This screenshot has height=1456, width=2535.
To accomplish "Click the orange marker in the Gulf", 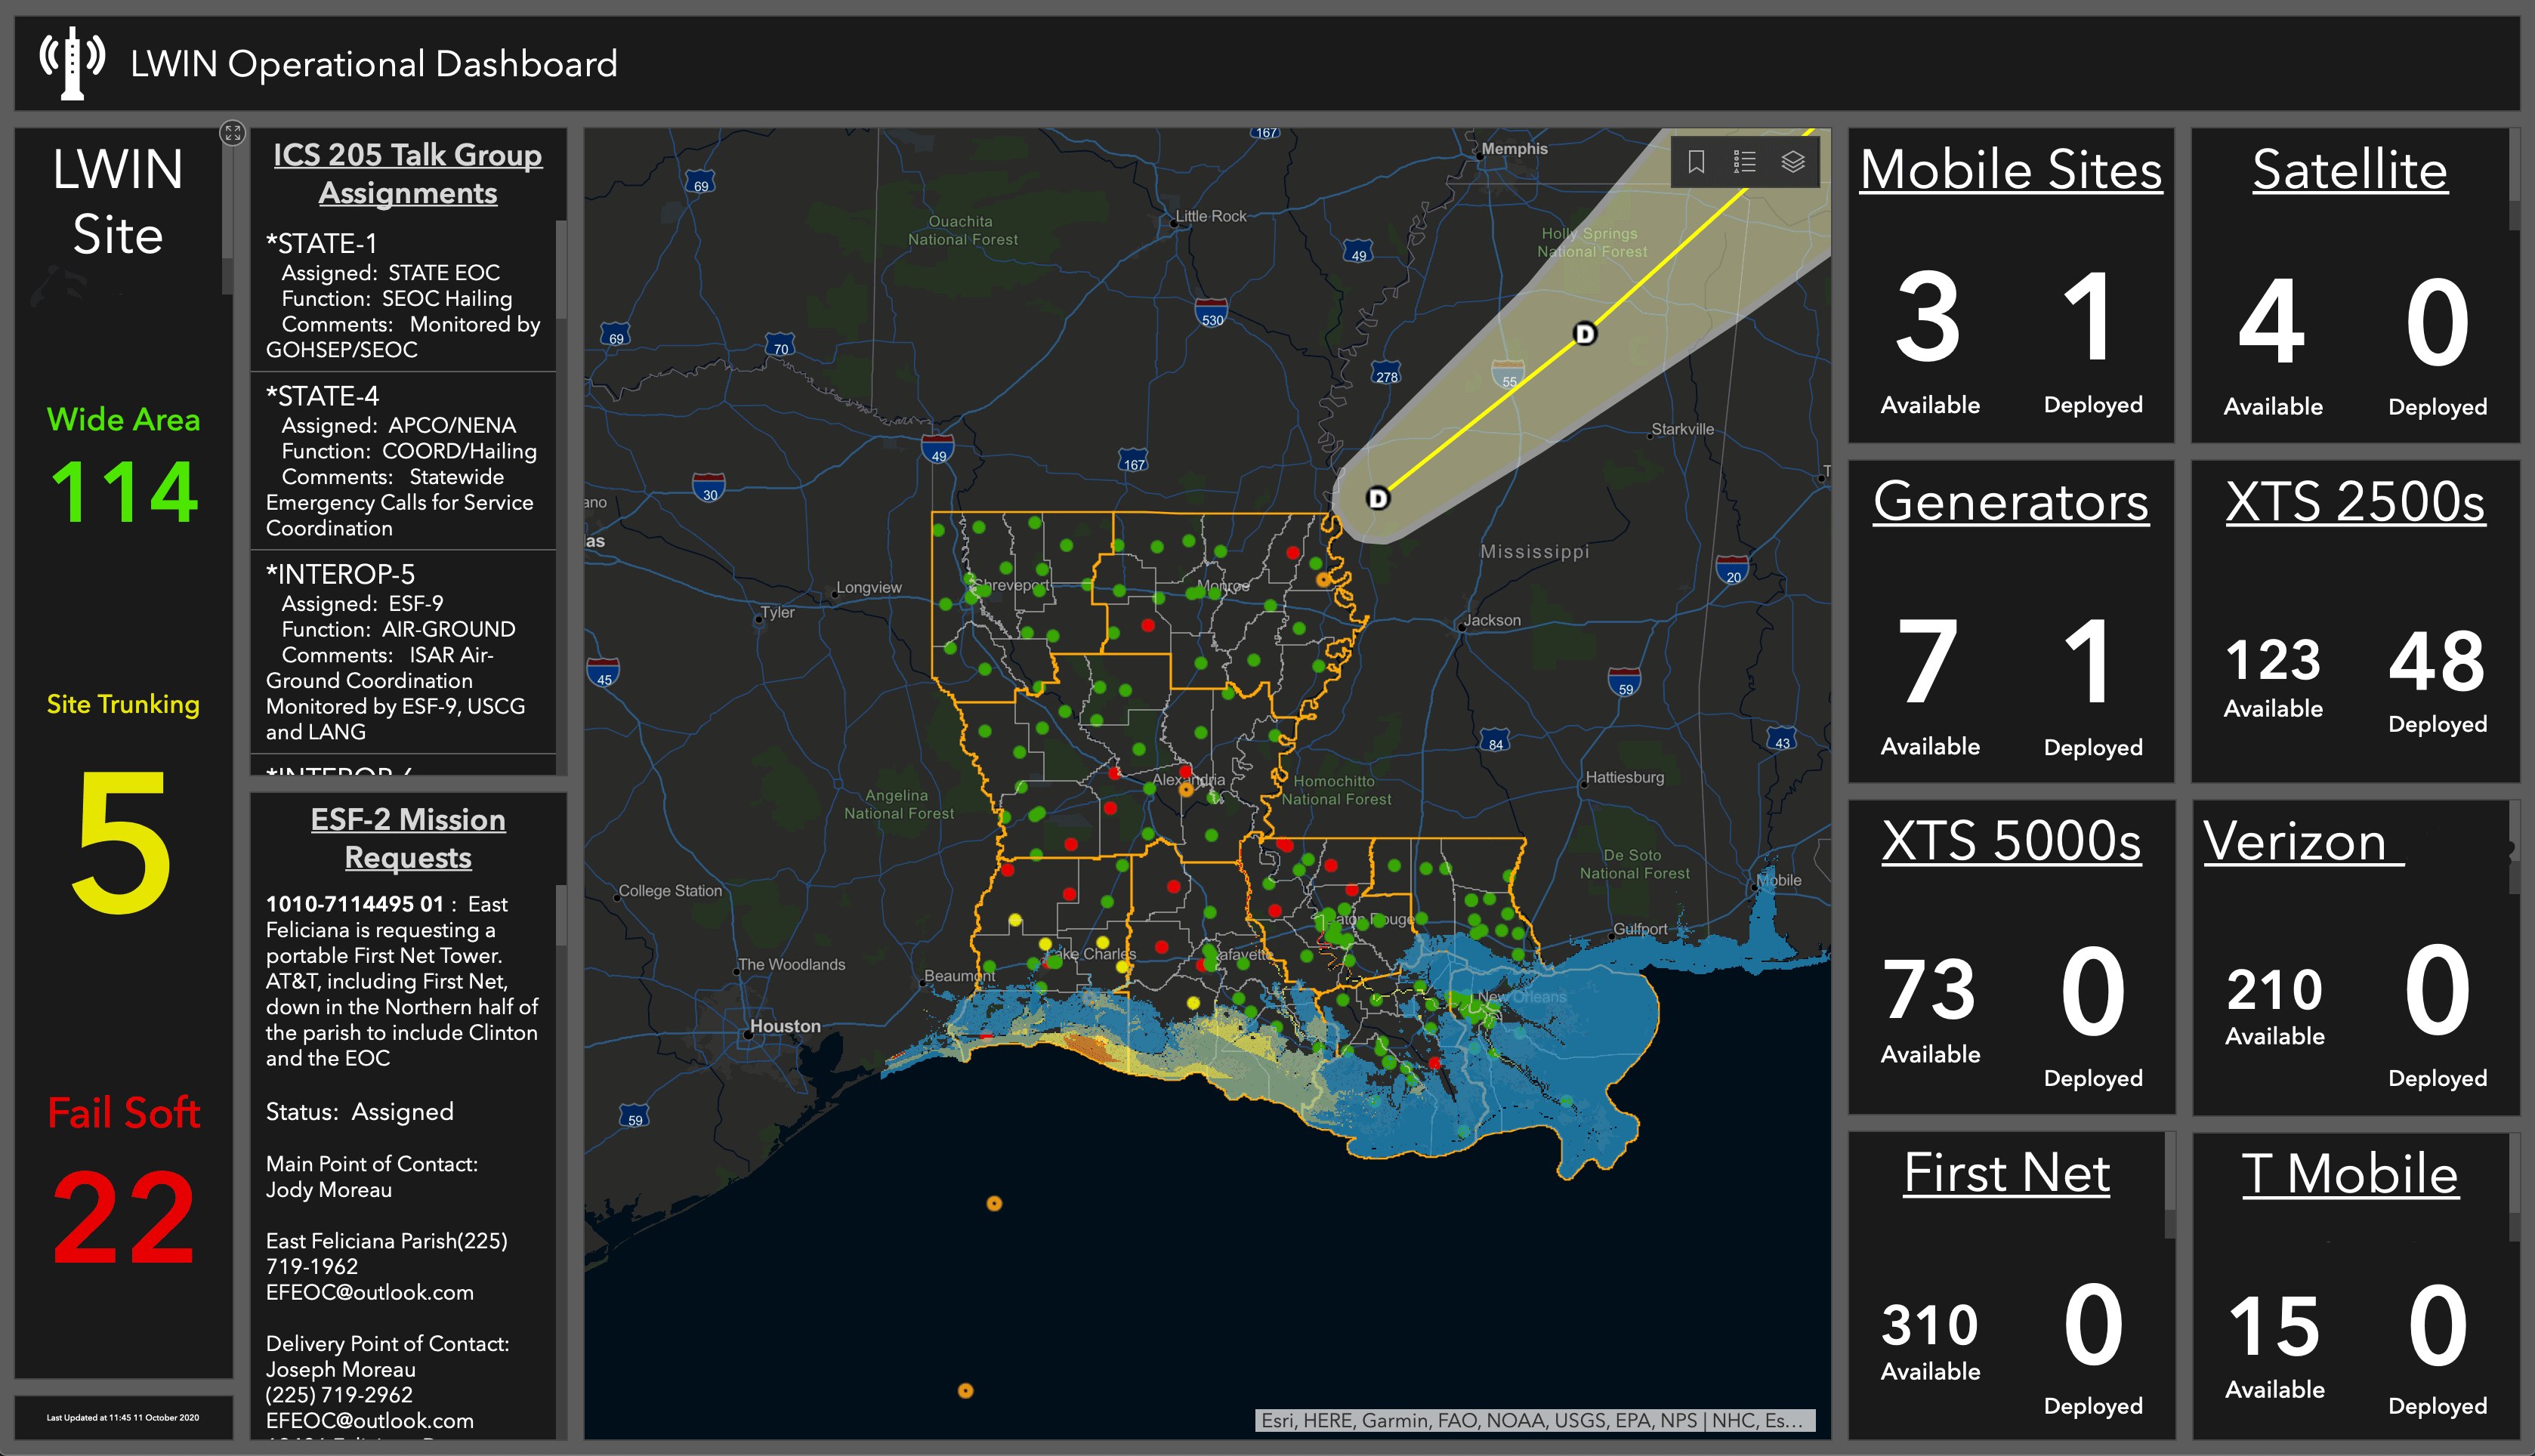I will [x=994, y=1203].
